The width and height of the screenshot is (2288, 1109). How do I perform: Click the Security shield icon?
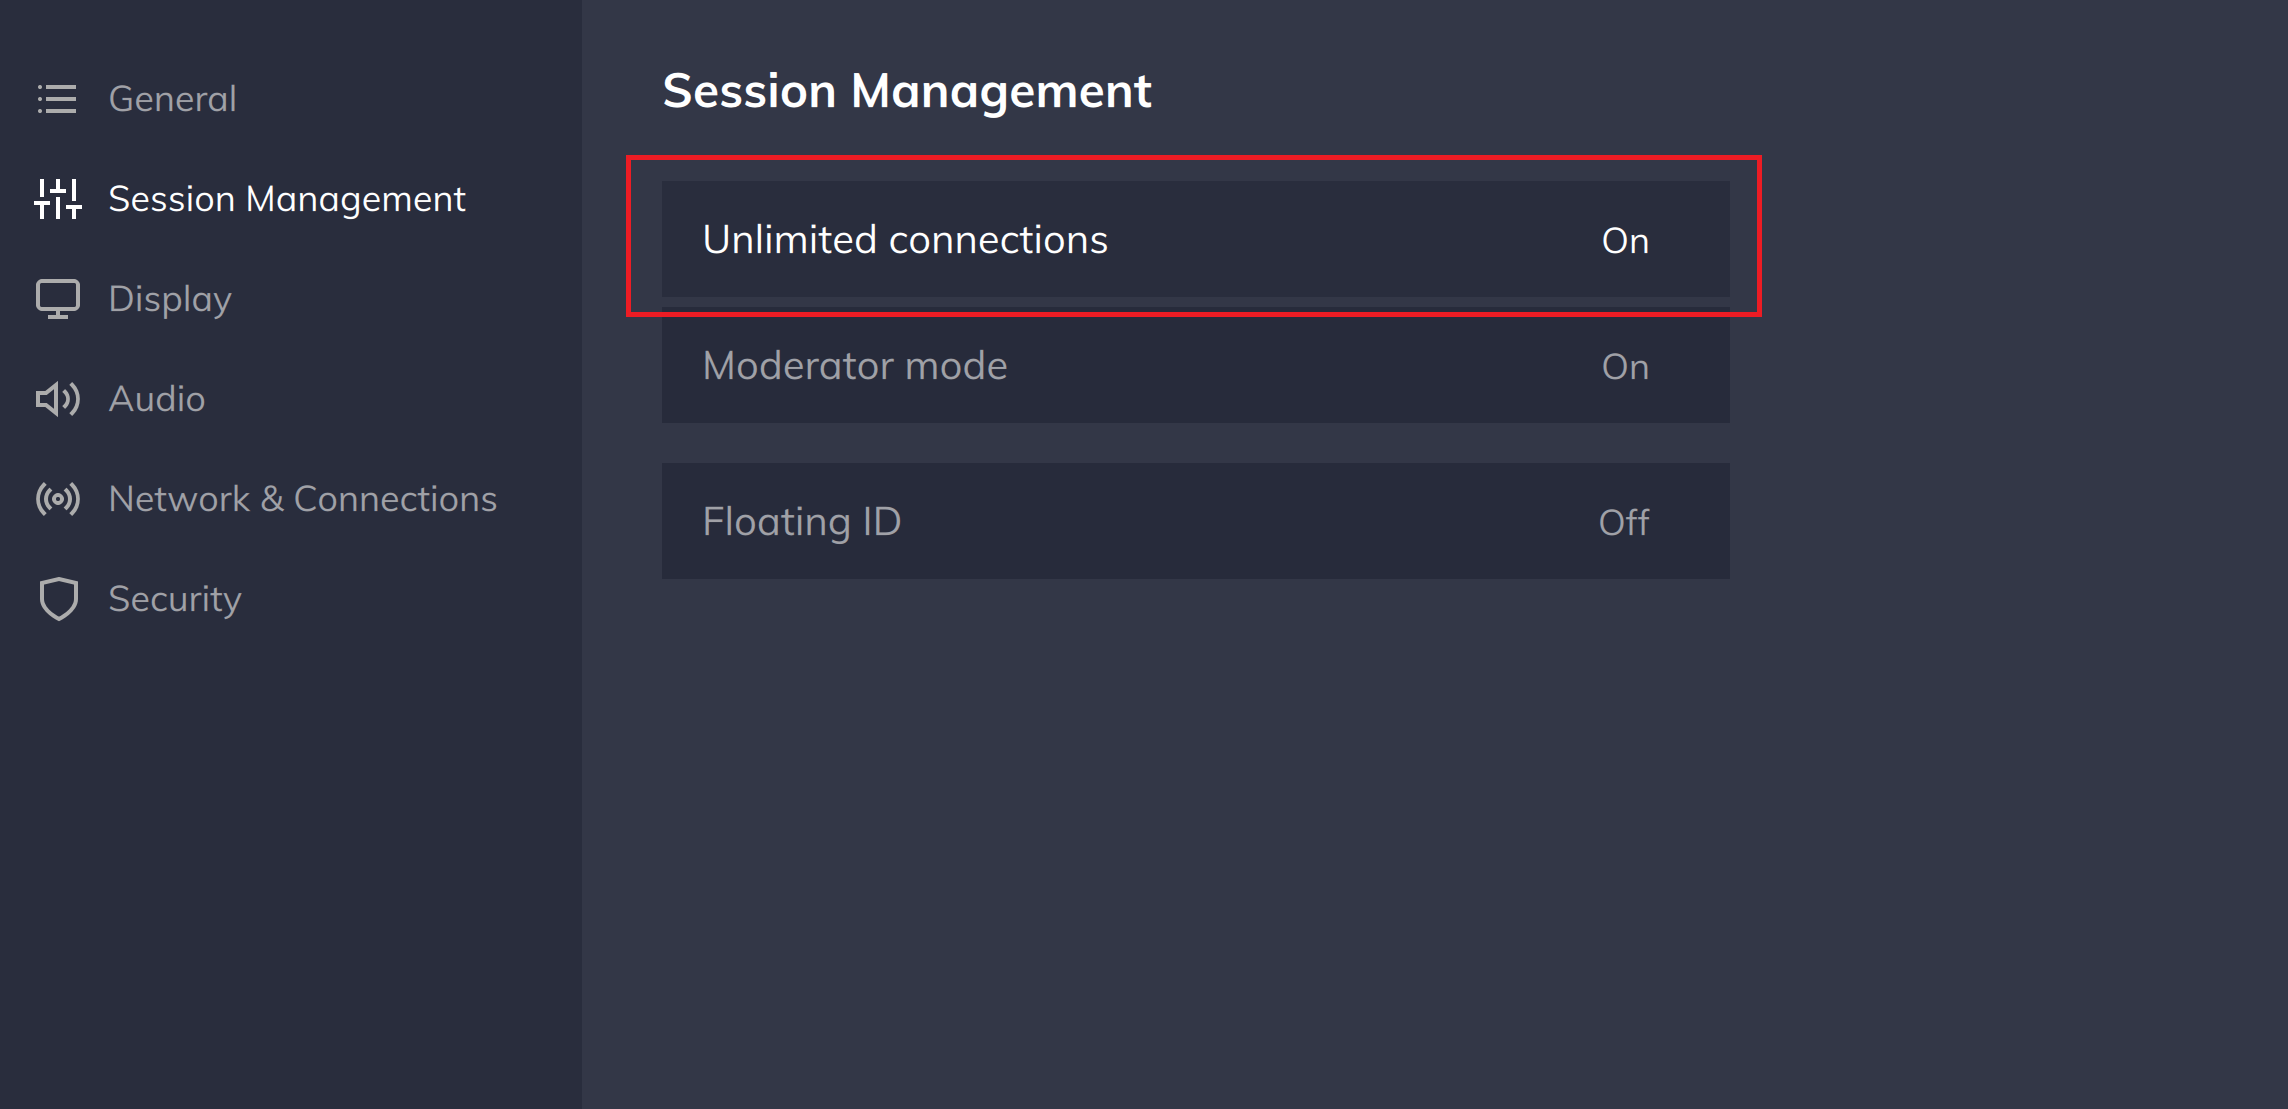[x=57, y=599]
